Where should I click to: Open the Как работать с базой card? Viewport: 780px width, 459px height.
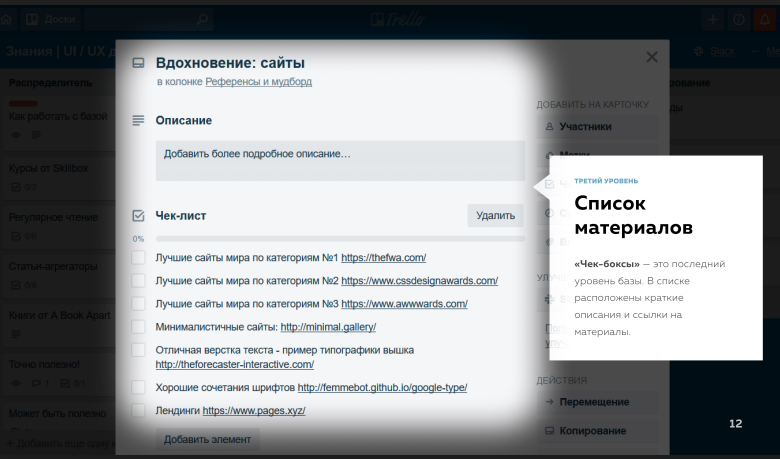59,122
